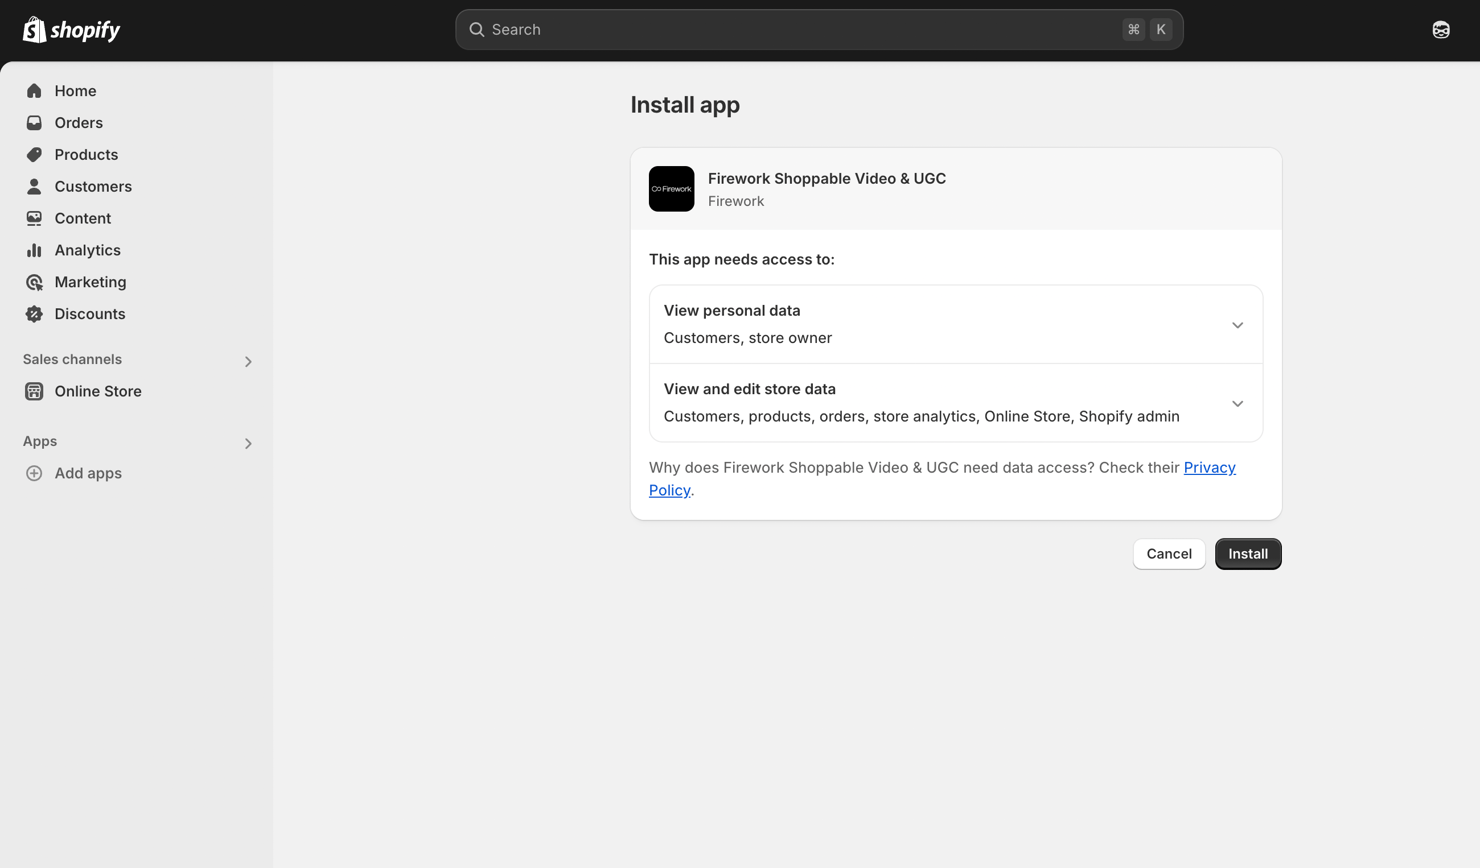This screenshot has height=868, width=1480.
Task: Click the Analytics bar chart icon
Action: tap(34, 250)
